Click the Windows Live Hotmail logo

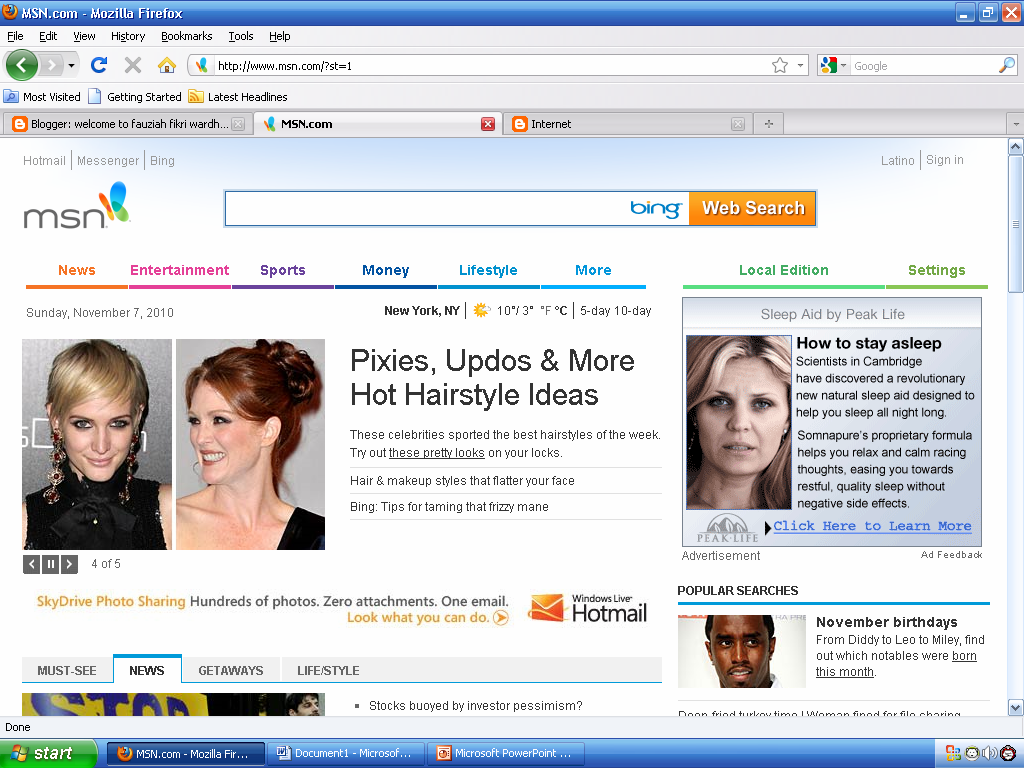[588, 608]
